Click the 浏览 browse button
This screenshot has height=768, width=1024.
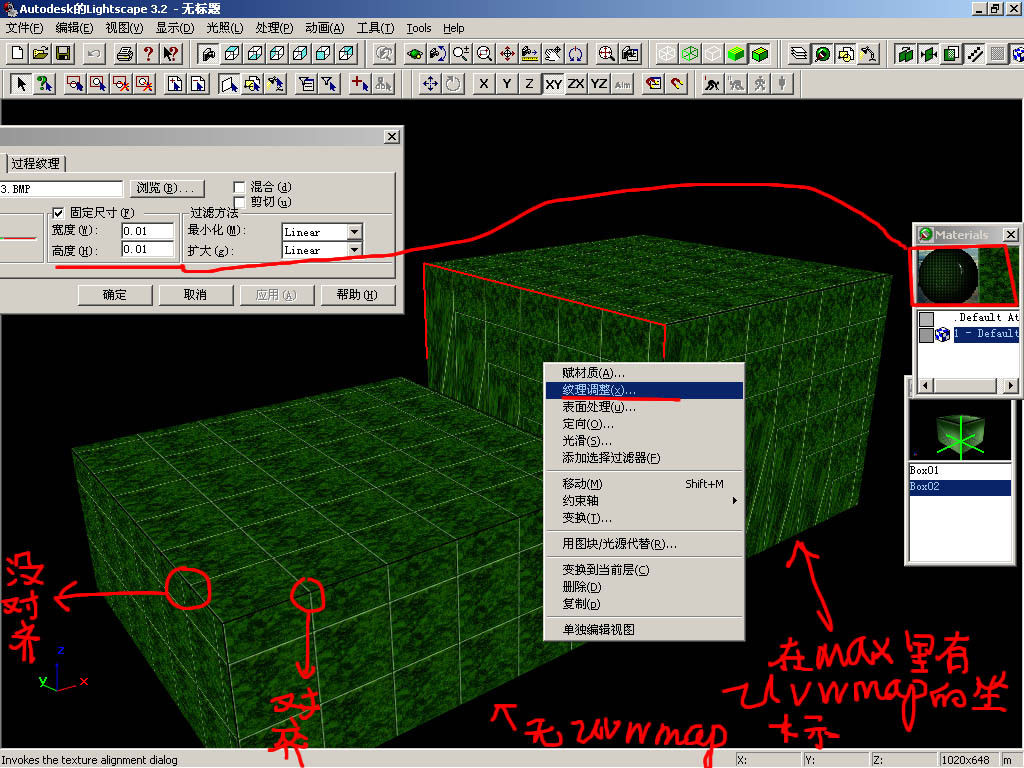tap(167, 188)
